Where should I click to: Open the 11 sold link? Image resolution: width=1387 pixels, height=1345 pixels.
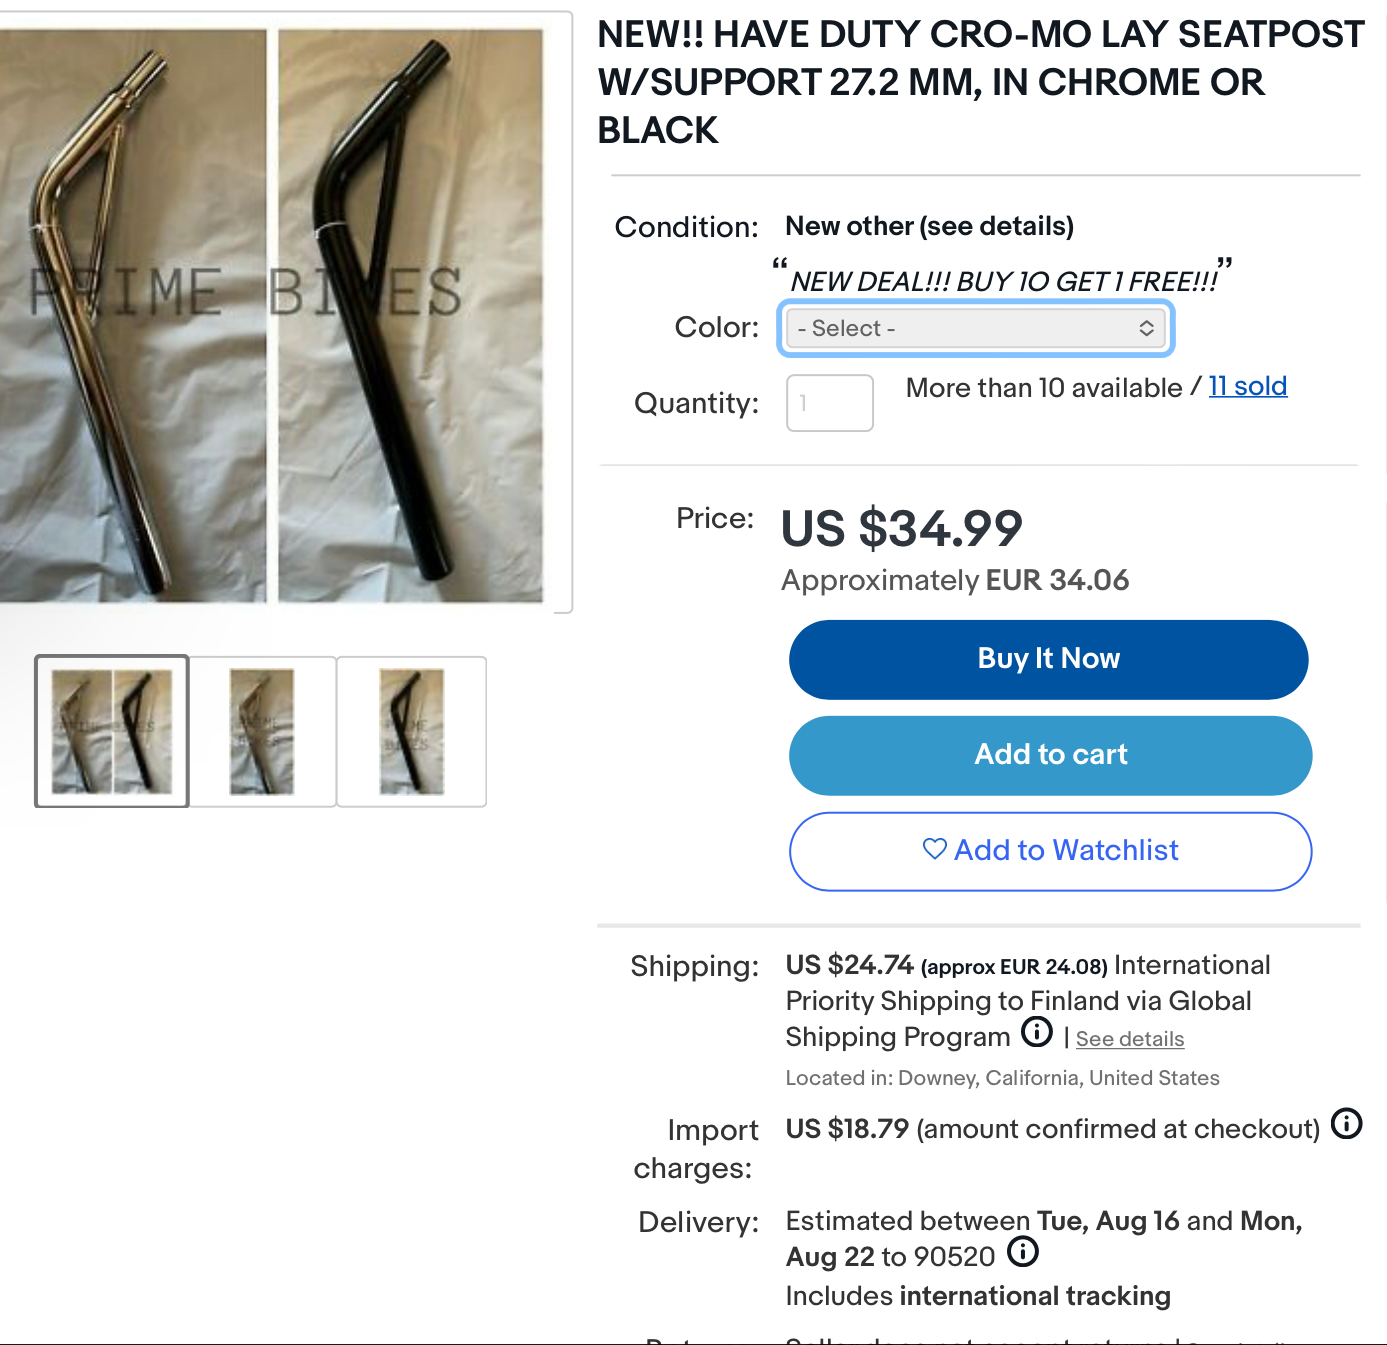click(x=1247, y=386)
